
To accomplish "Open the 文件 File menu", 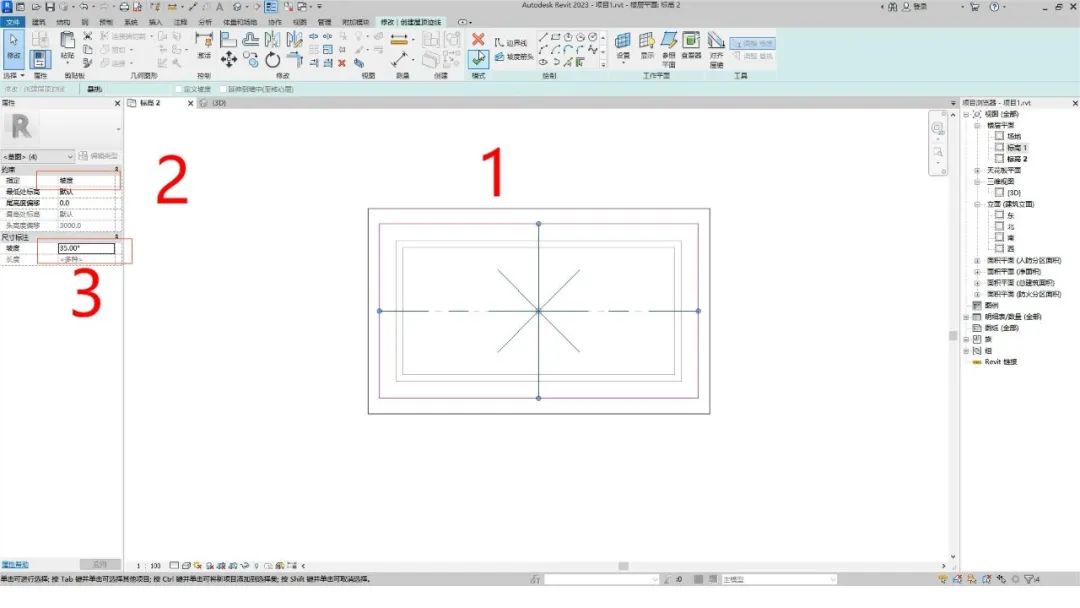I will [12, 21].
